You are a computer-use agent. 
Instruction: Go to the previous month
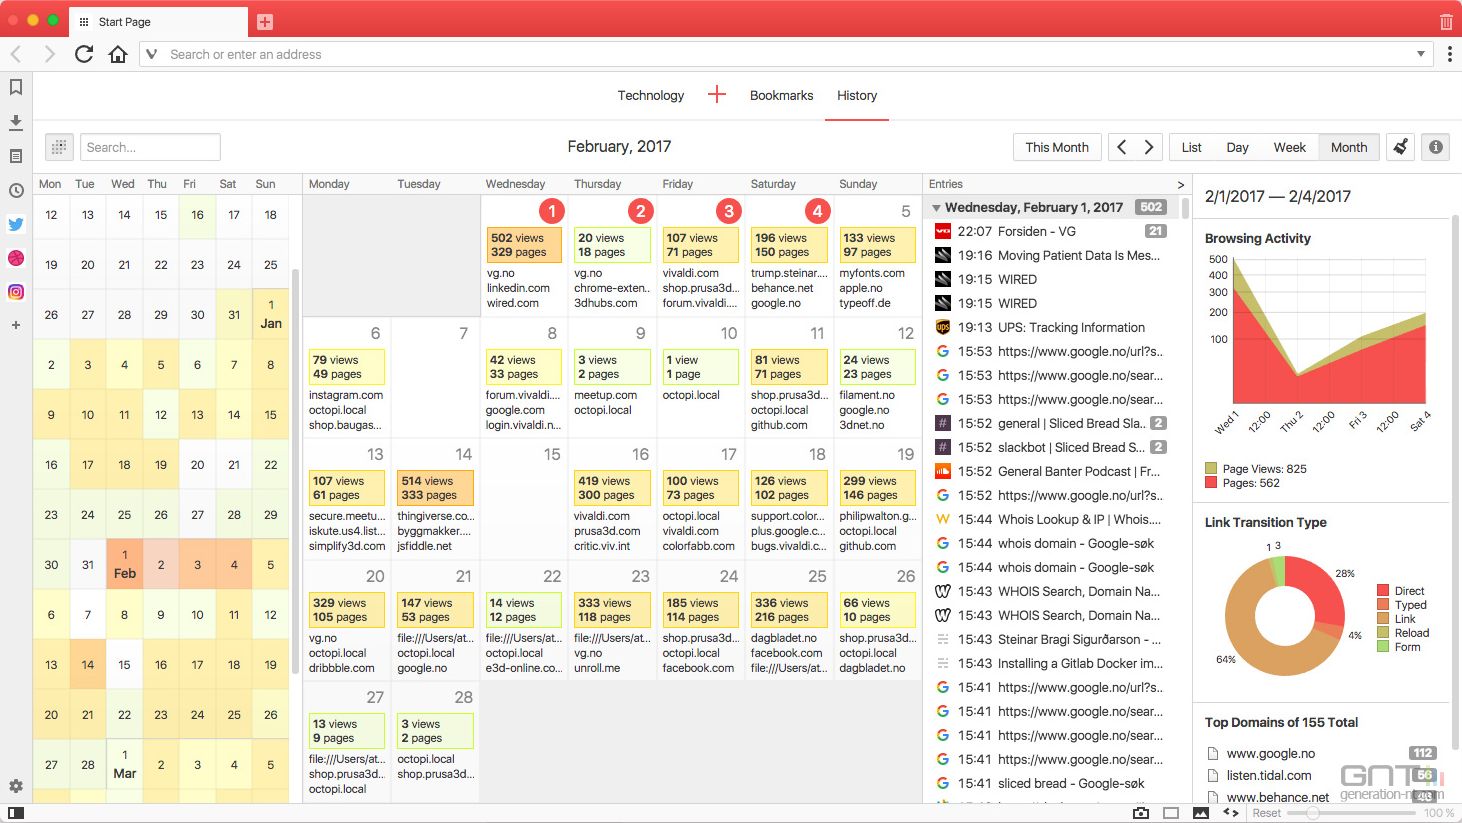click(1121, 147)
